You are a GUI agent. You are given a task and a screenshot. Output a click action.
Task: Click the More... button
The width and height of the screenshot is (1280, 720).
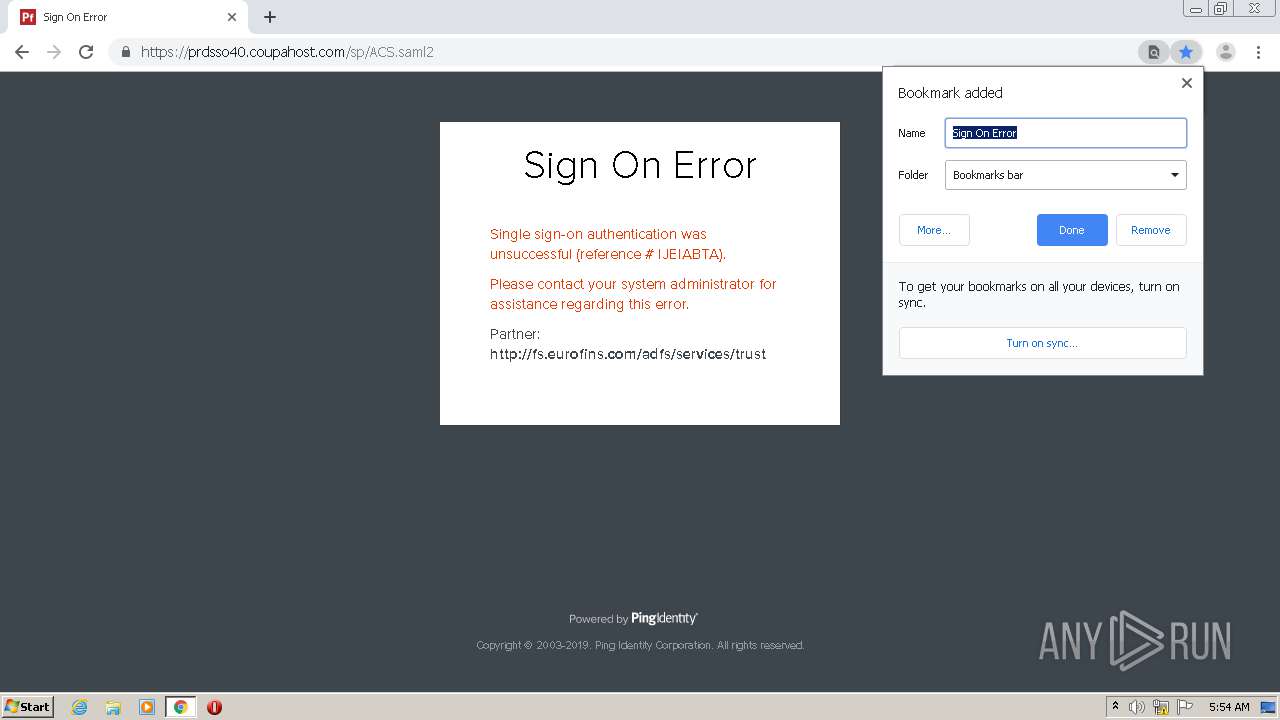(934, 230)
